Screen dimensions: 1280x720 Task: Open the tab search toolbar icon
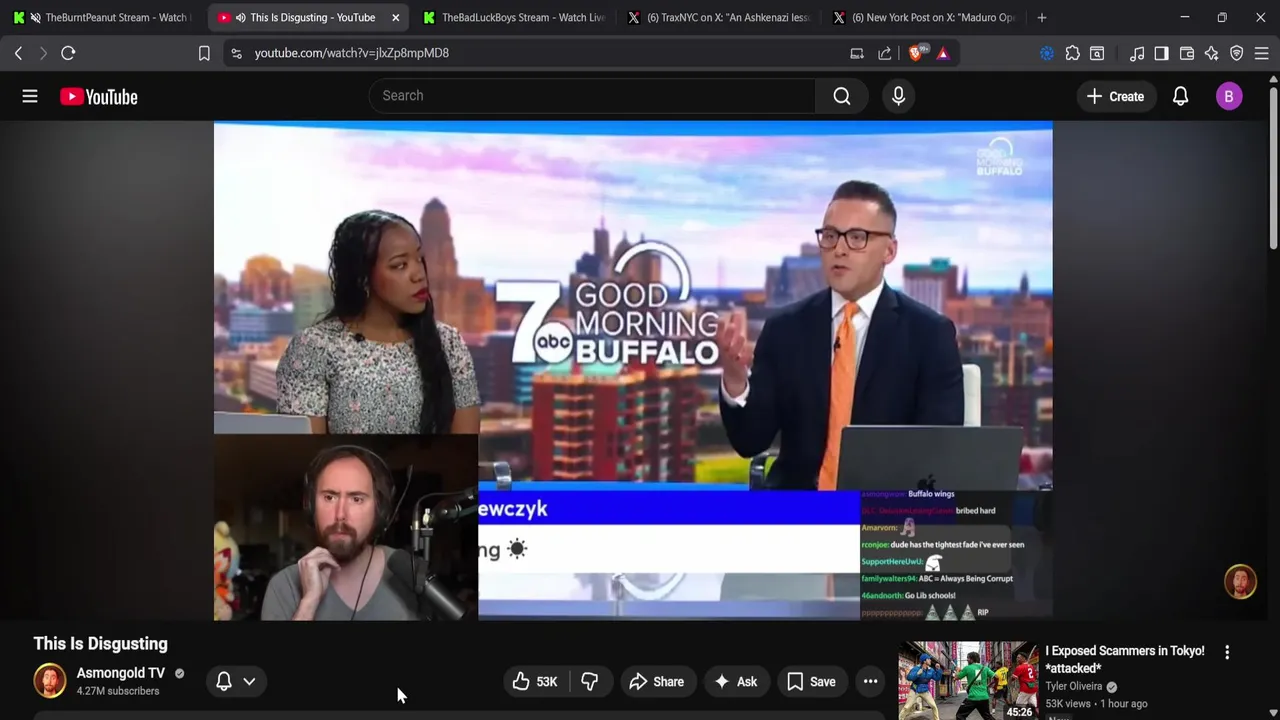pos(1097,53)
